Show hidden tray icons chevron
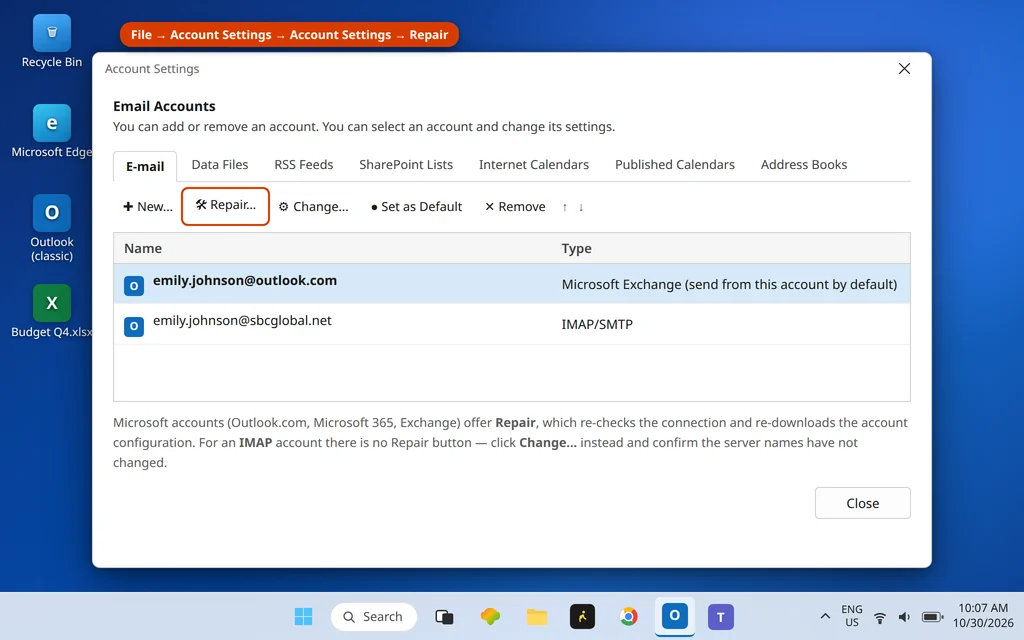This screenshot has height=640, width=1024. pos(825,616)
